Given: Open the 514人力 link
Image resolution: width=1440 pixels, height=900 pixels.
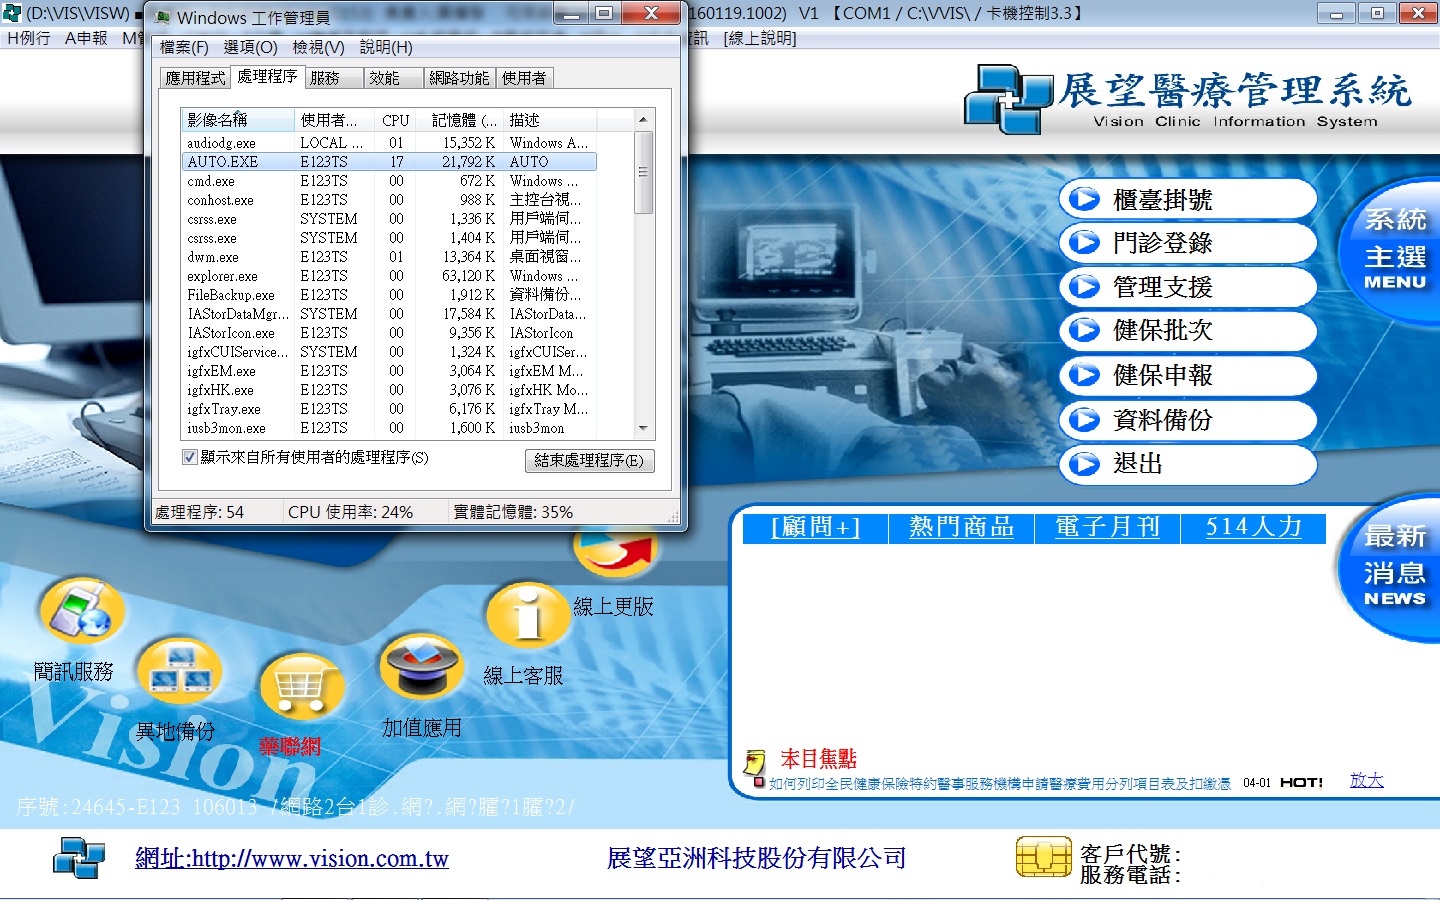Looking at the screenshot, I should tap(1253, 527).
